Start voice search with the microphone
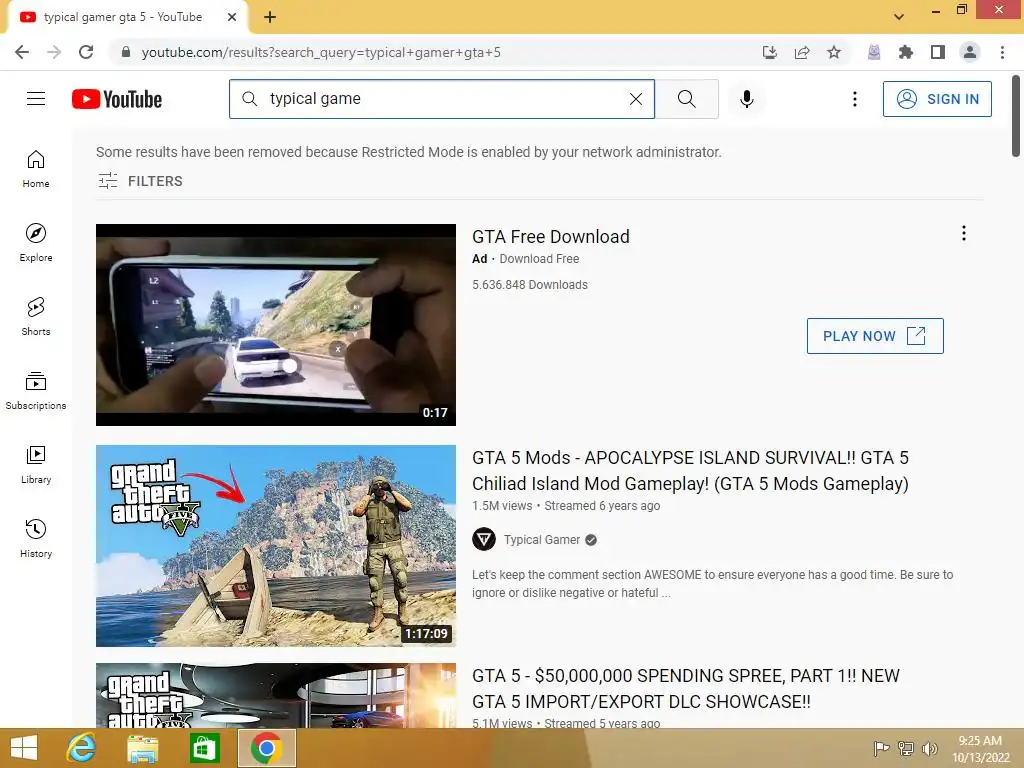This screenshot has height=768, width=1024. [x=746, y=99]
